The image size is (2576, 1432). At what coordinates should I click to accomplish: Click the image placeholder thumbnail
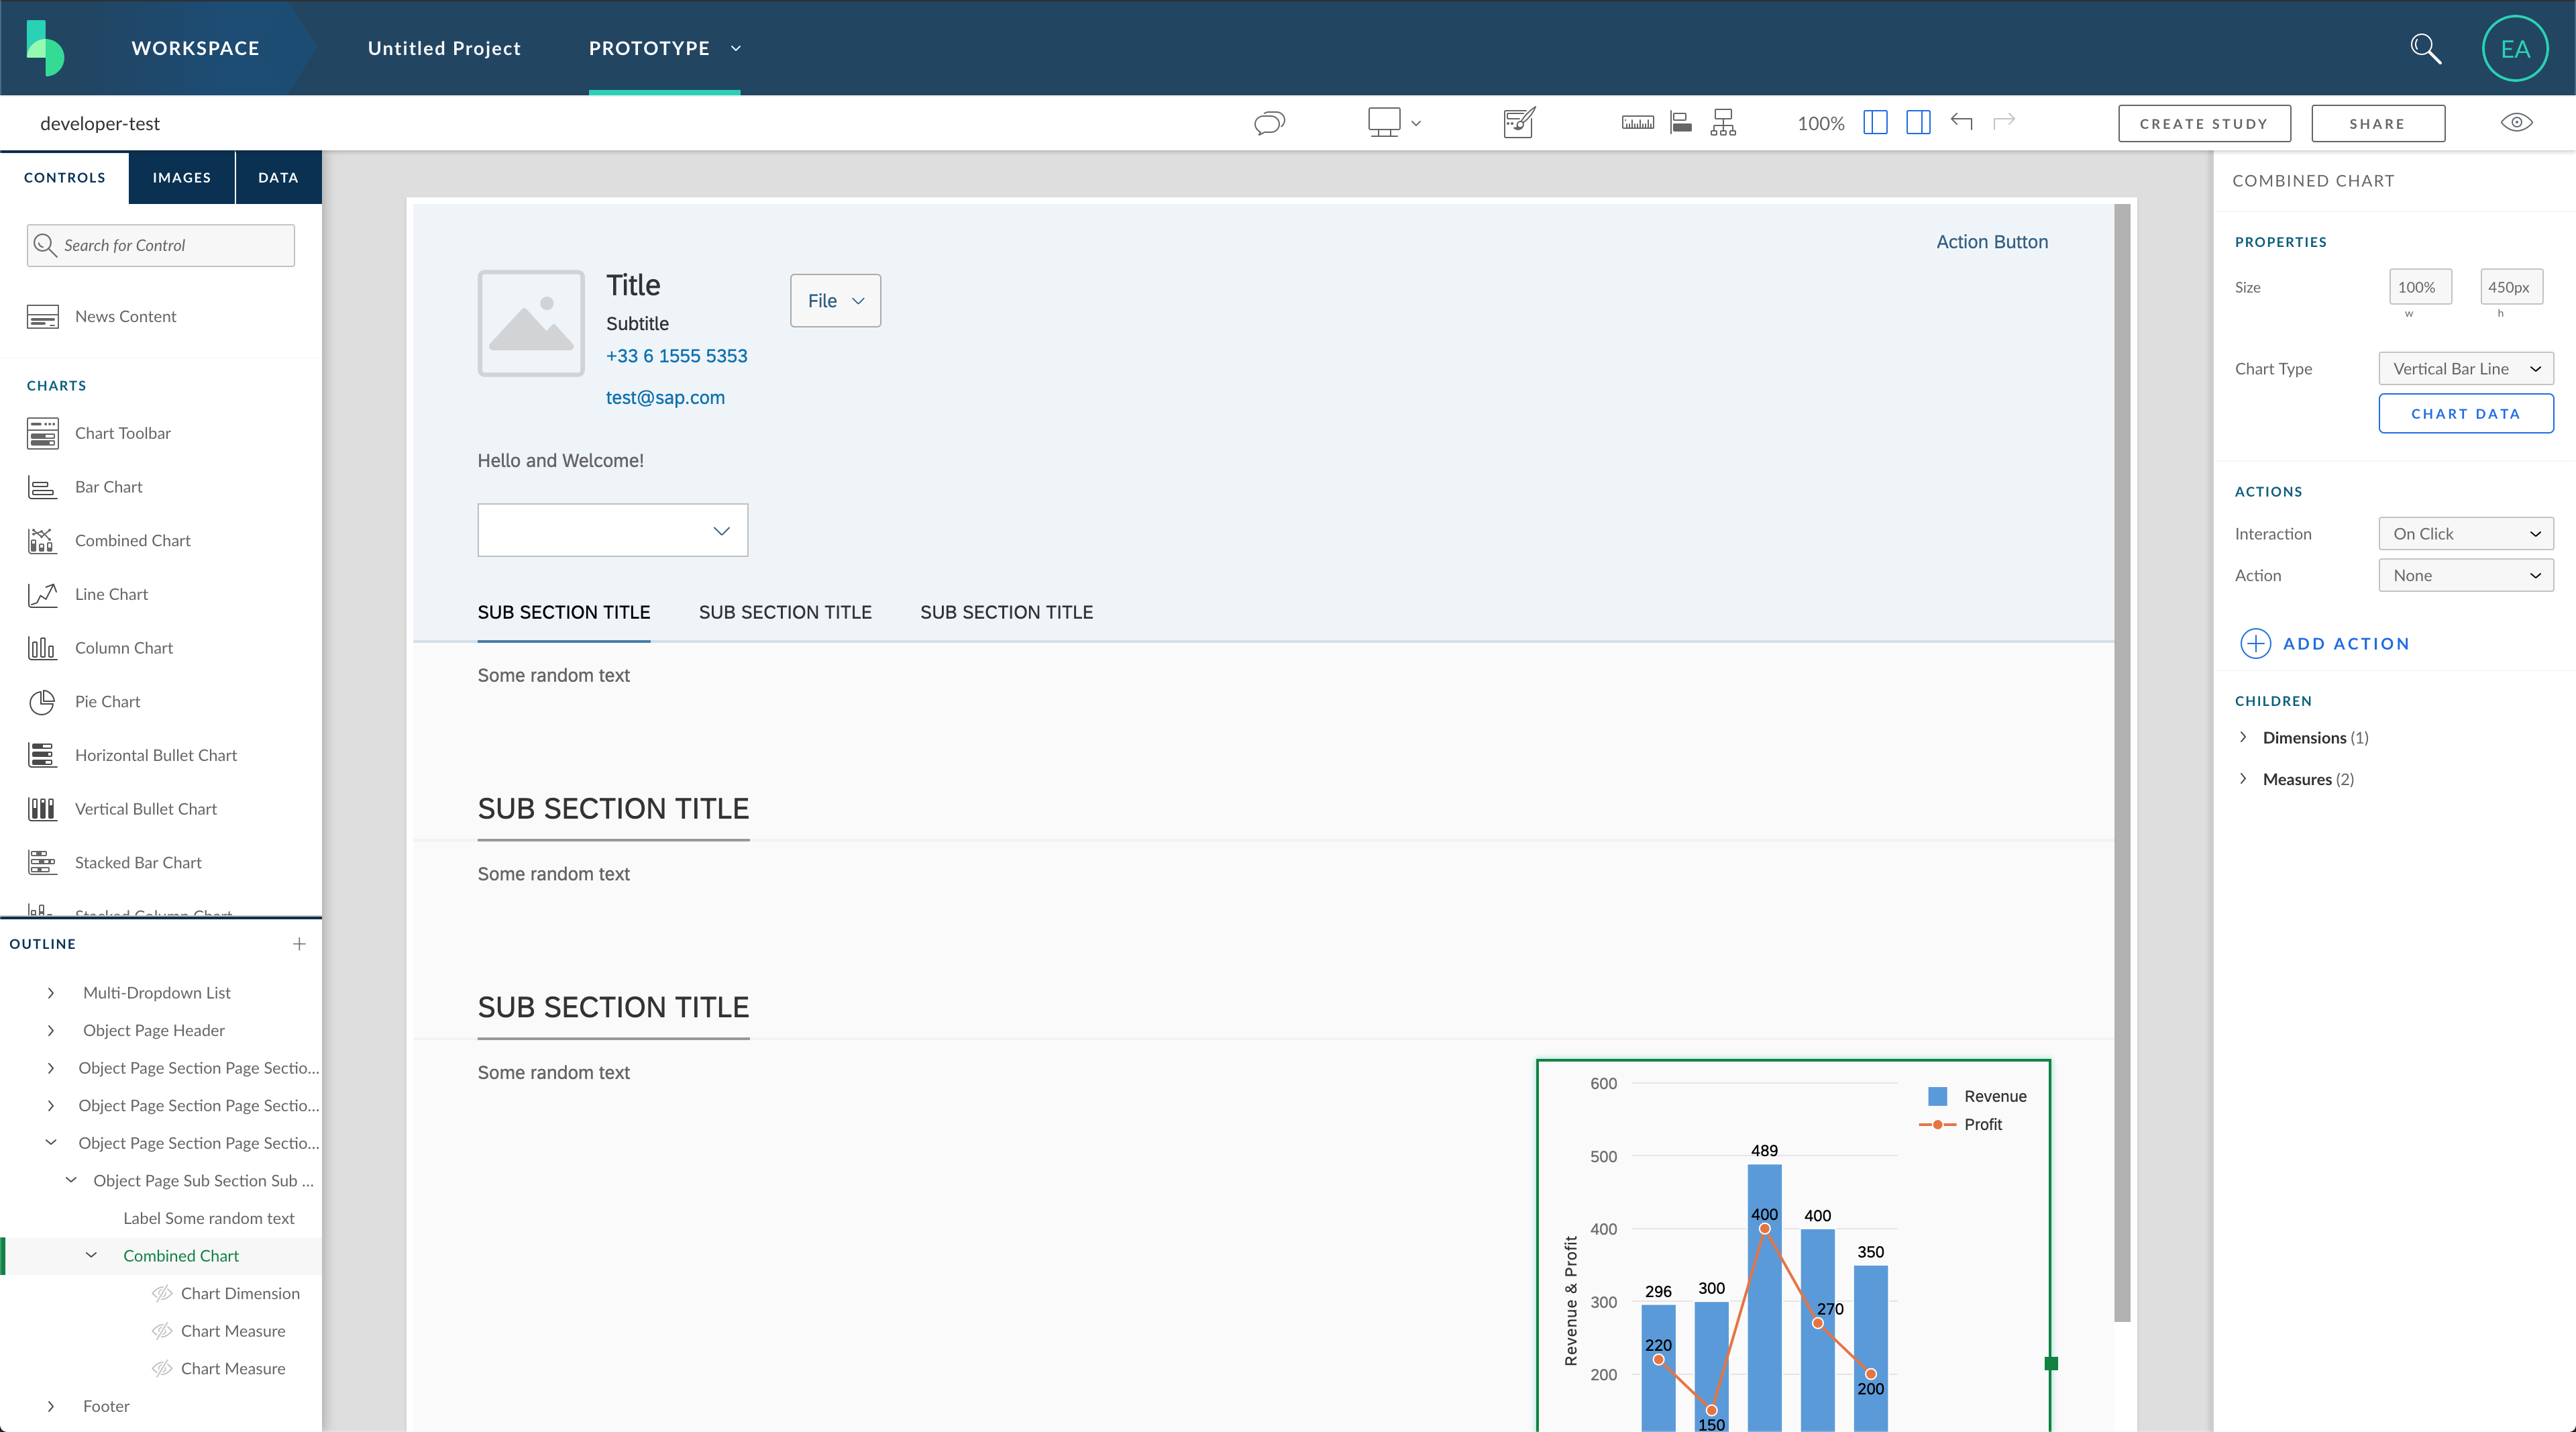point(531,323)
